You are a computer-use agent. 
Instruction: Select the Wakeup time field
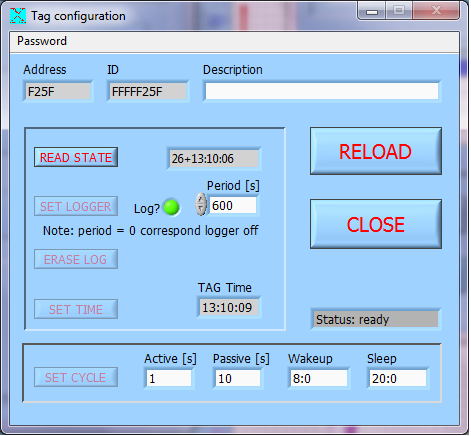point(319,378)
